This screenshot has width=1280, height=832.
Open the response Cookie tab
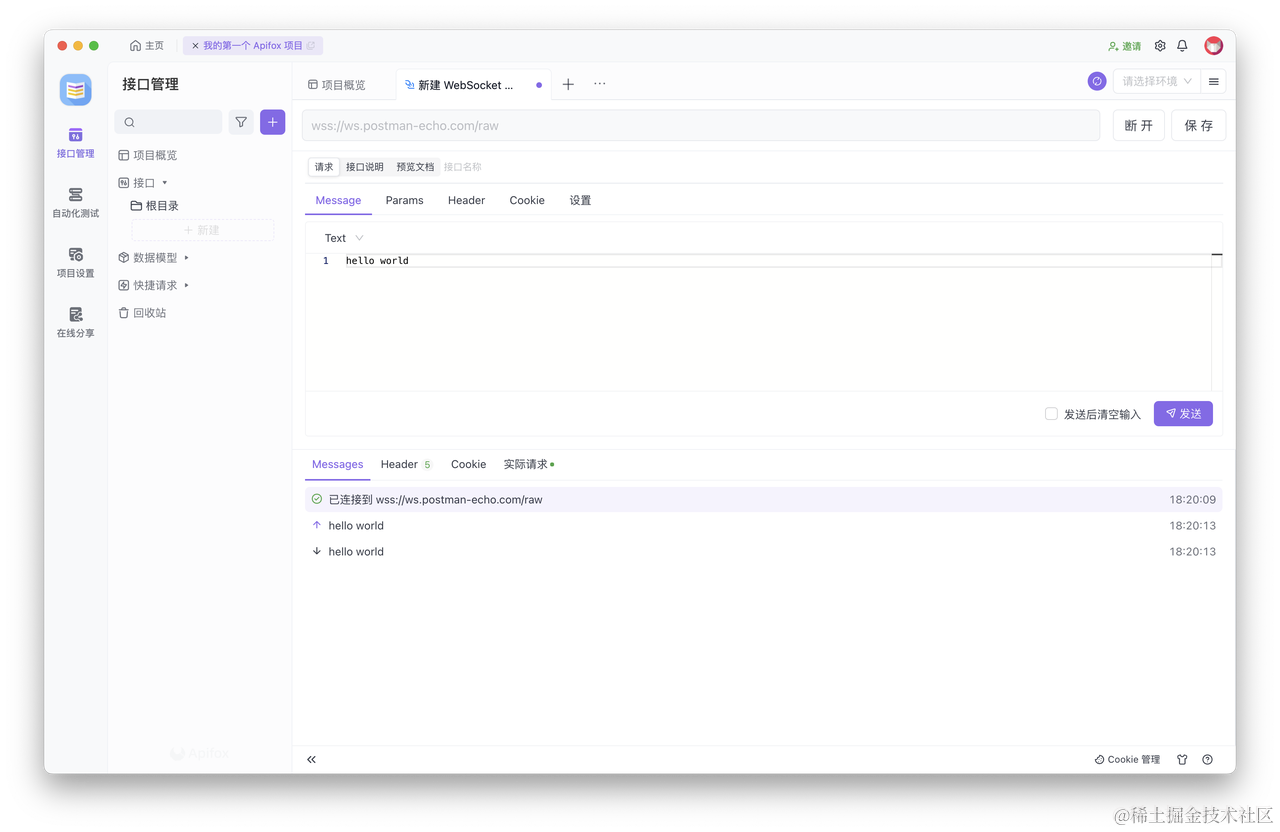pos(468,464)
